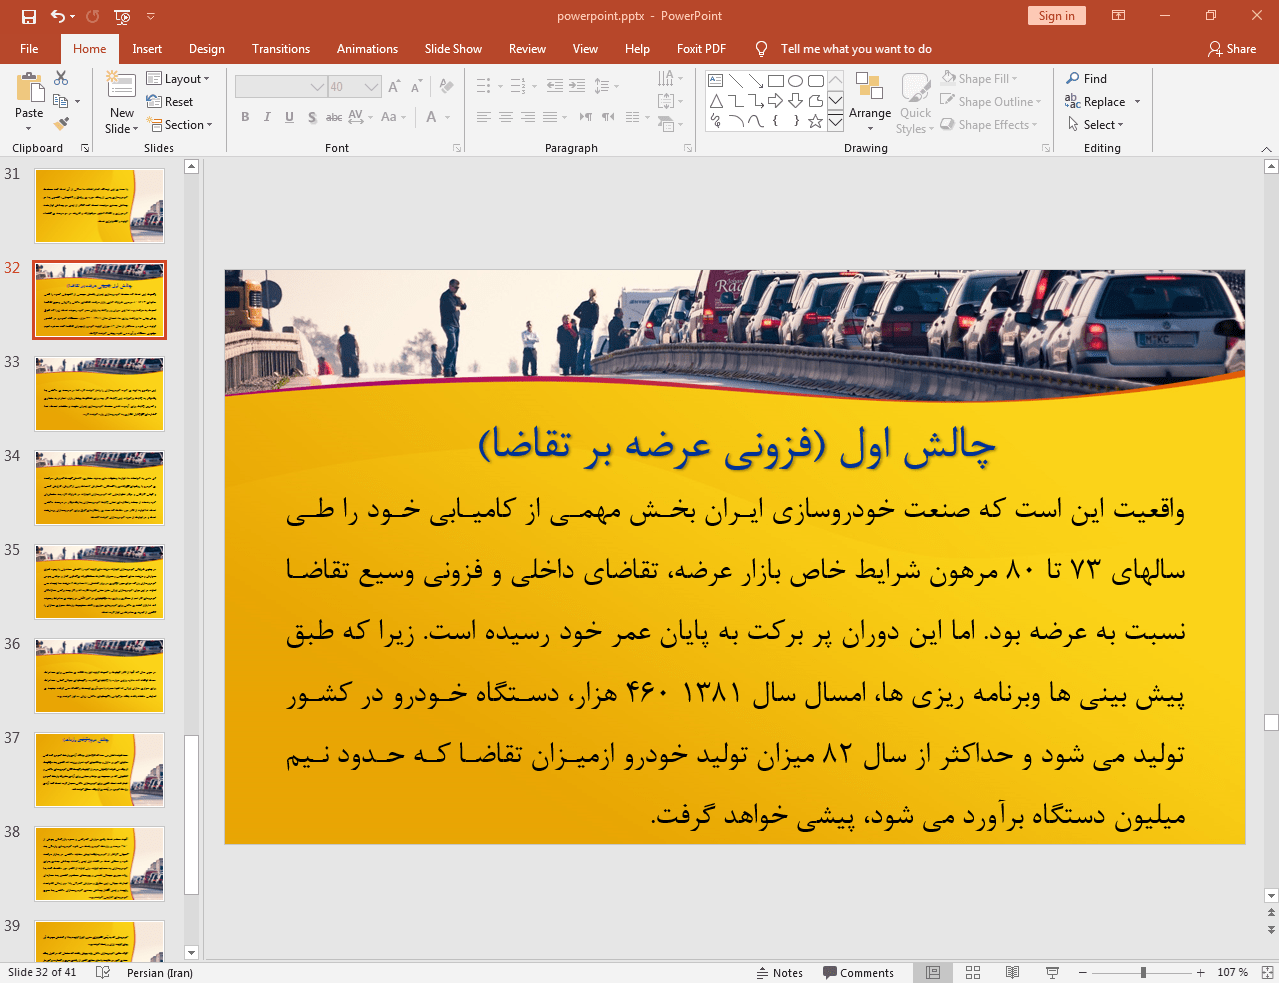The height and width of the screenshot is (983, 1279).
Task: Increase list indent level
Action: coord(577,86)
